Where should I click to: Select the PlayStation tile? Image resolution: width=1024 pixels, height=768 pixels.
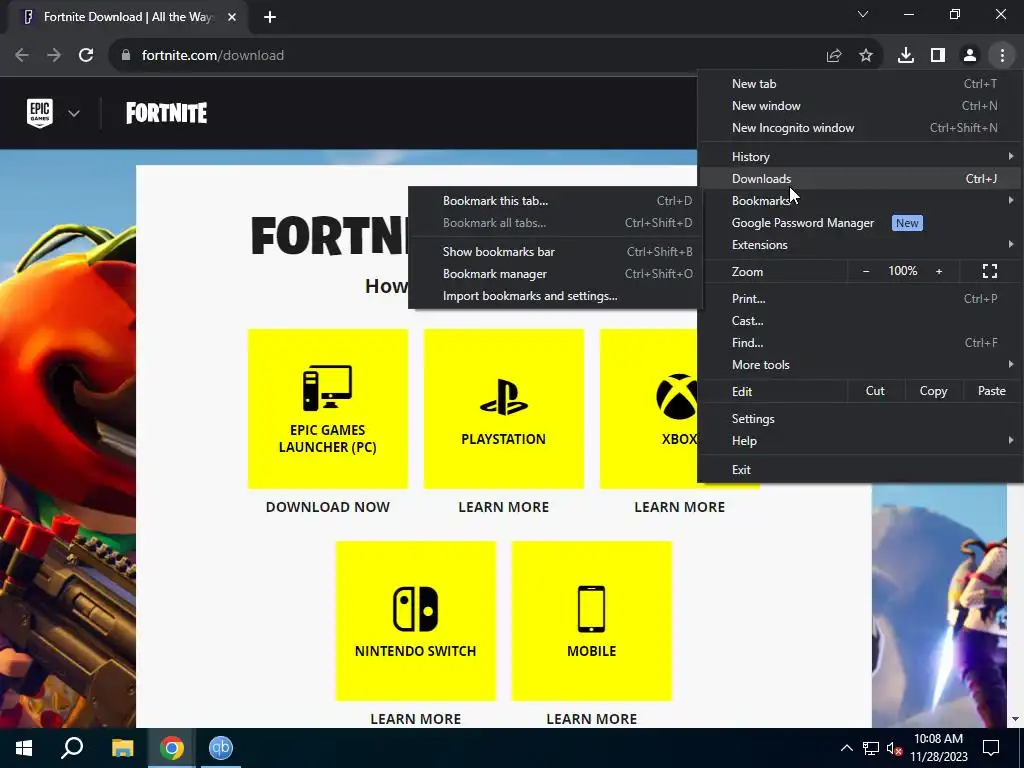point(504,409)
